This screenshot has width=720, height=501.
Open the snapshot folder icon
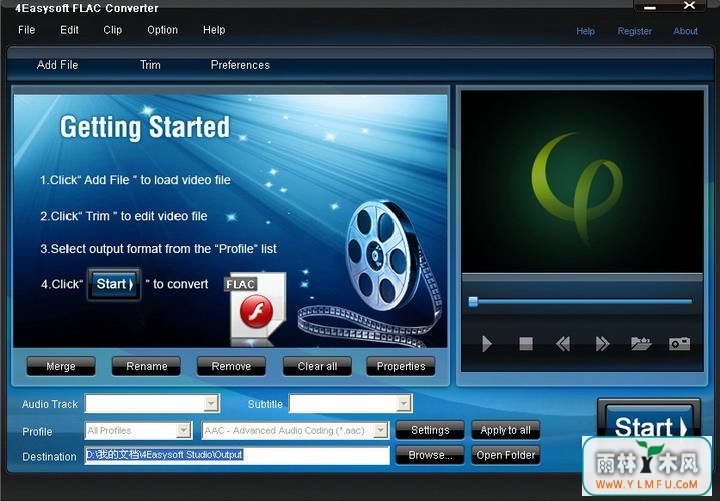coord(641,343)
